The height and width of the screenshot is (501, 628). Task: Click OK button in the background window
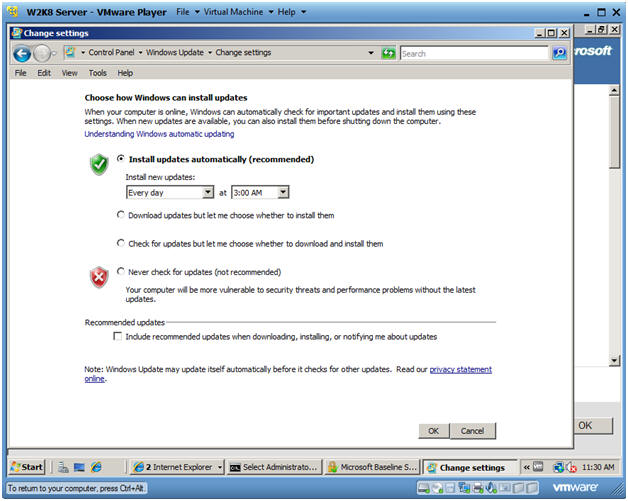pos(593,425)
